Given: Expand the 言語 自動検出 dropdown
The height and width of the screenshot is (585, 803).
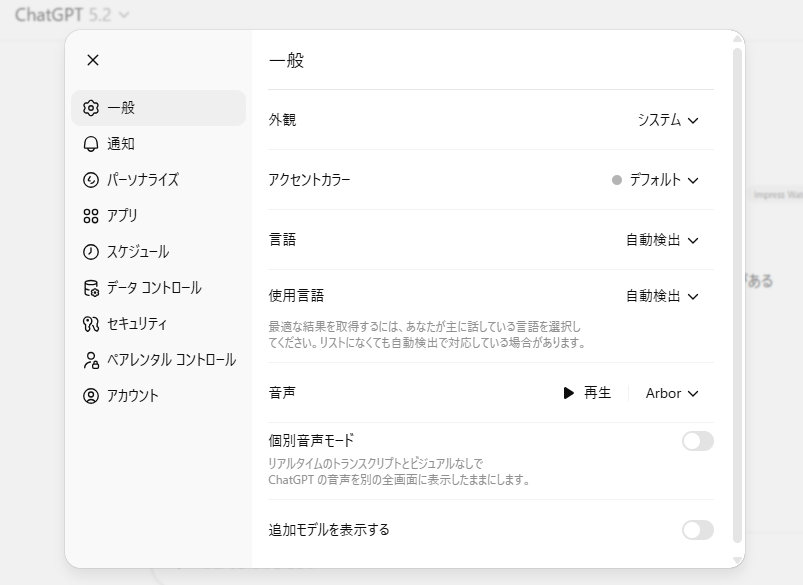Looking at the screenshot, I should click(x=662, y=240).
